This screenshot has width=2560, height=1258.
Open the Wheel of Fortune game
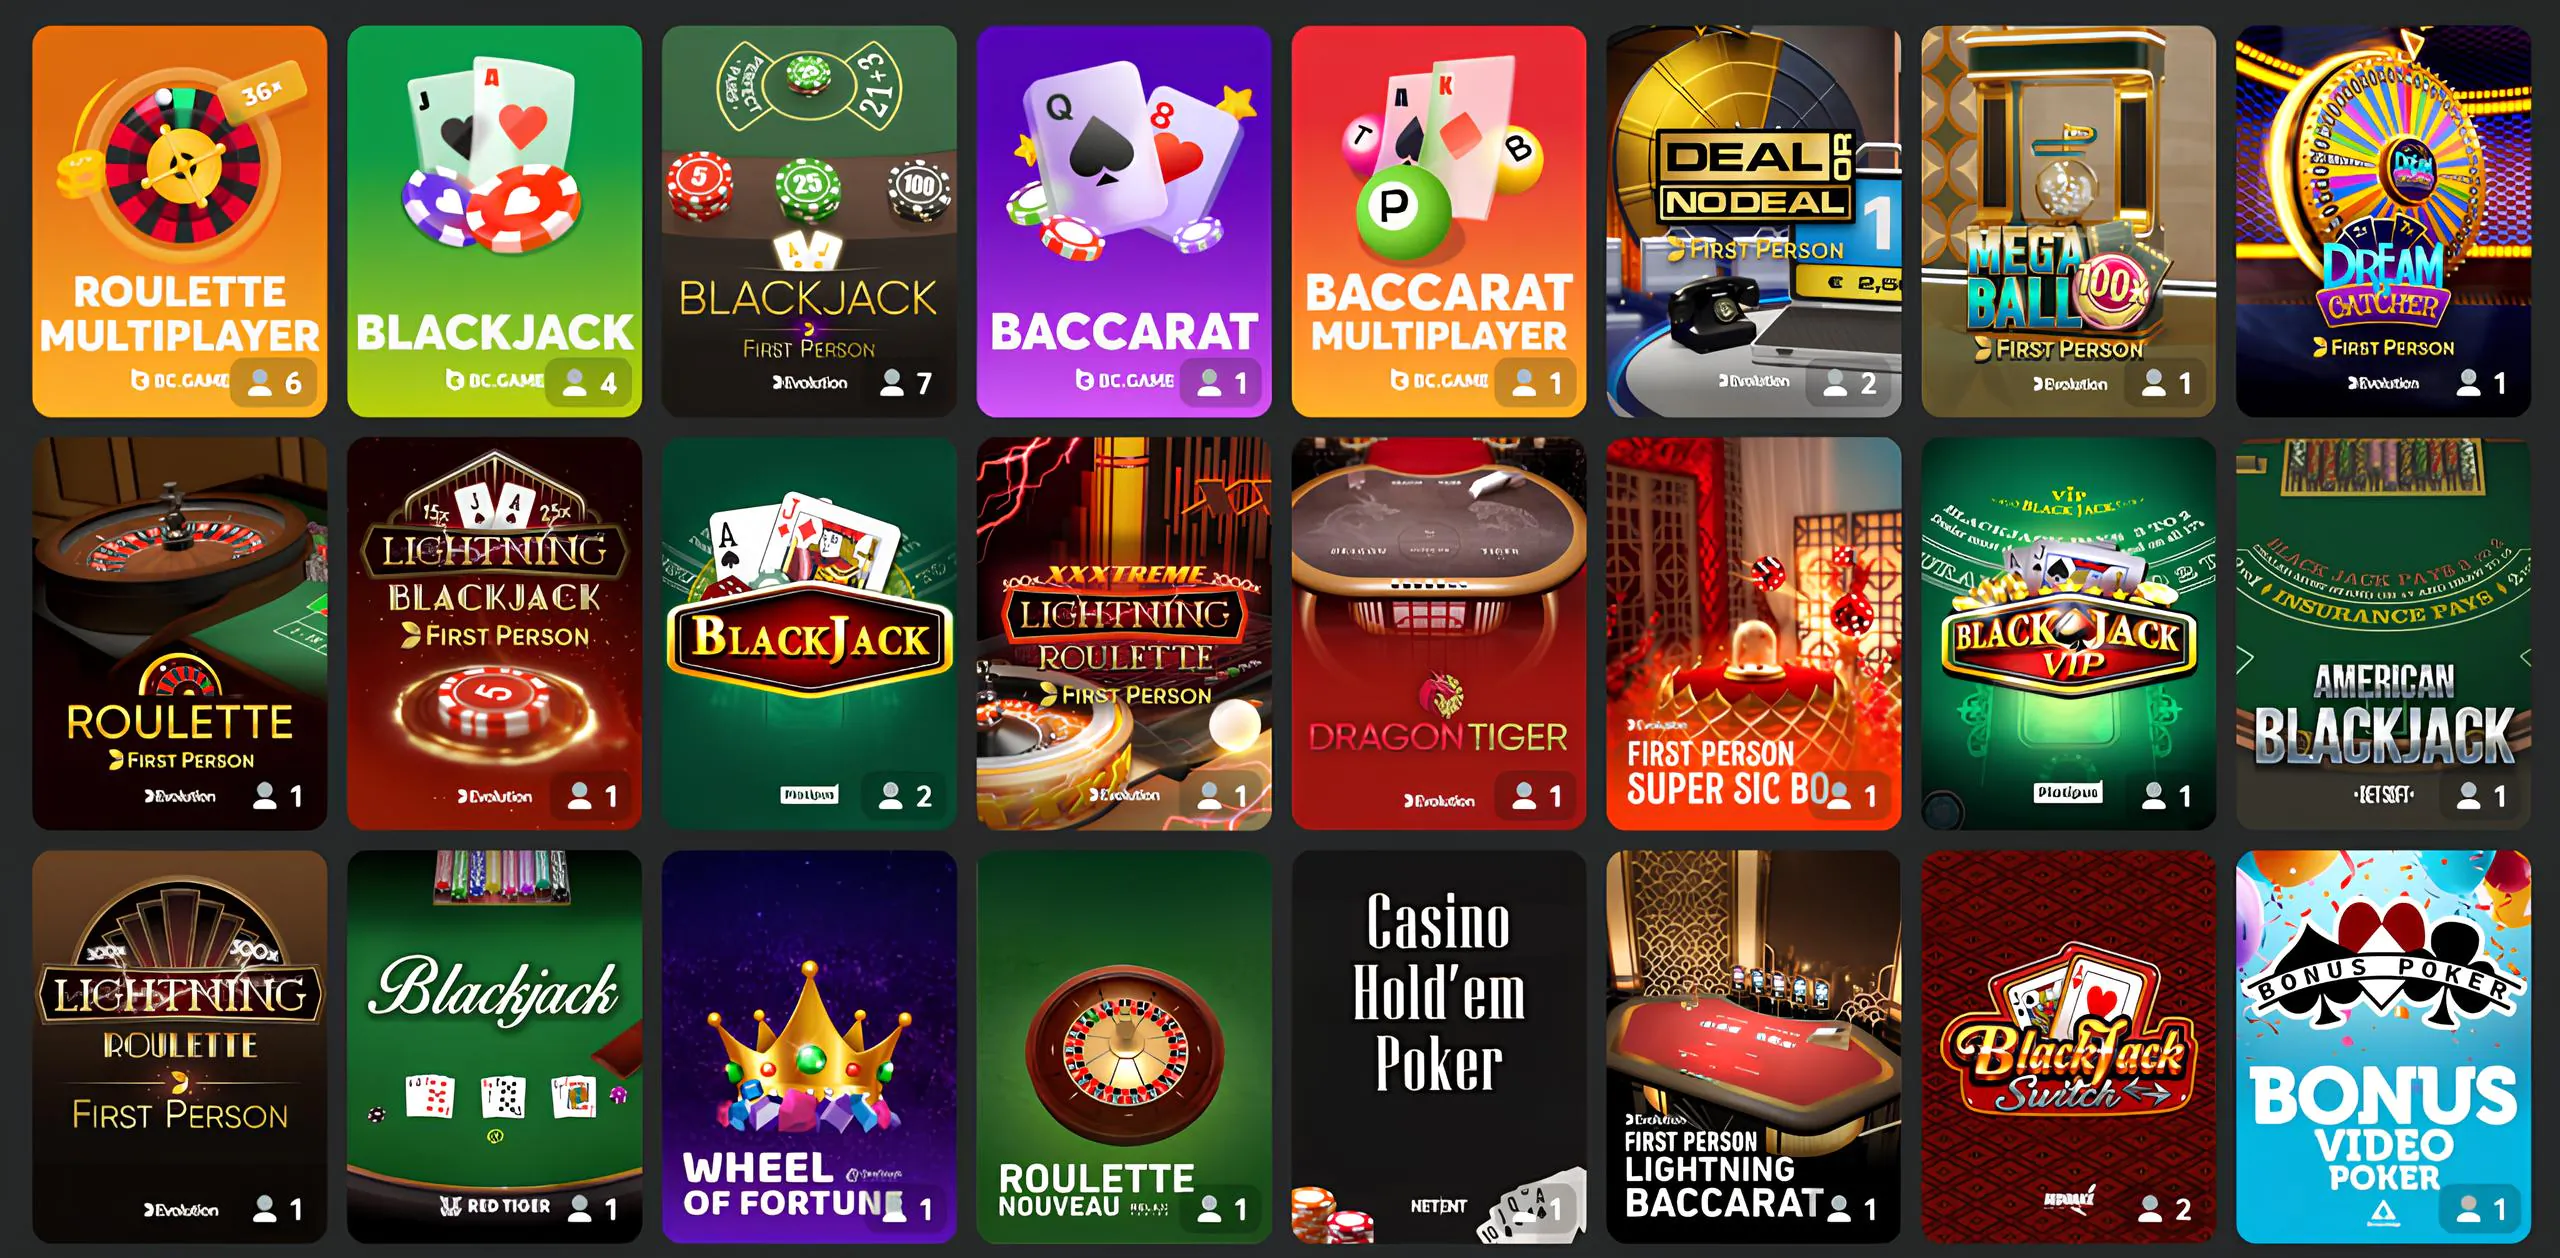click(809, 1047)
